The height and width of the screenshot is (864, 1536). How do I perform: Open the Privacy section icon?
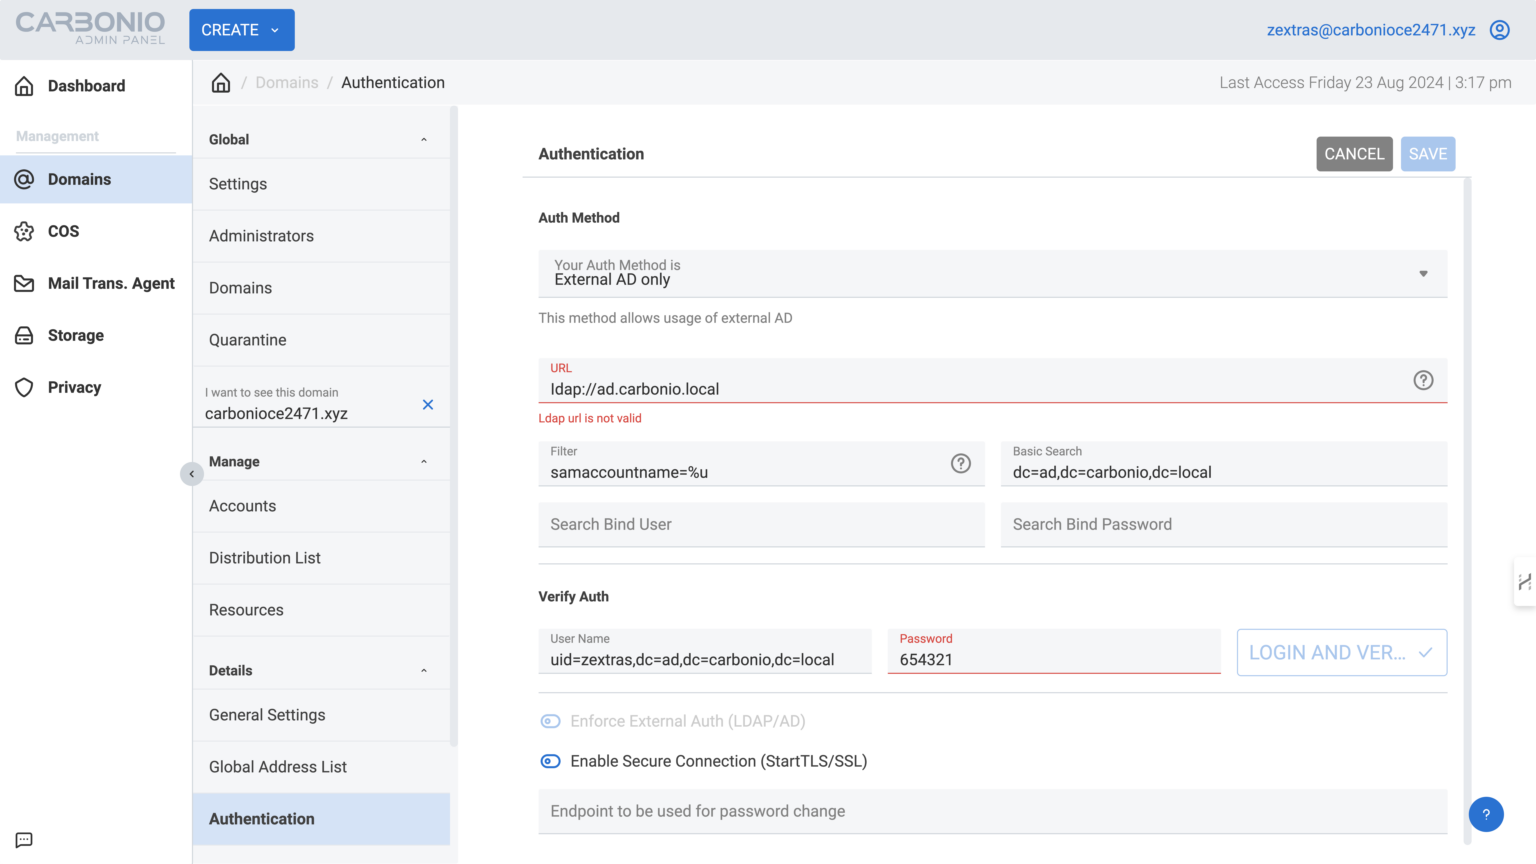(25, 387)
